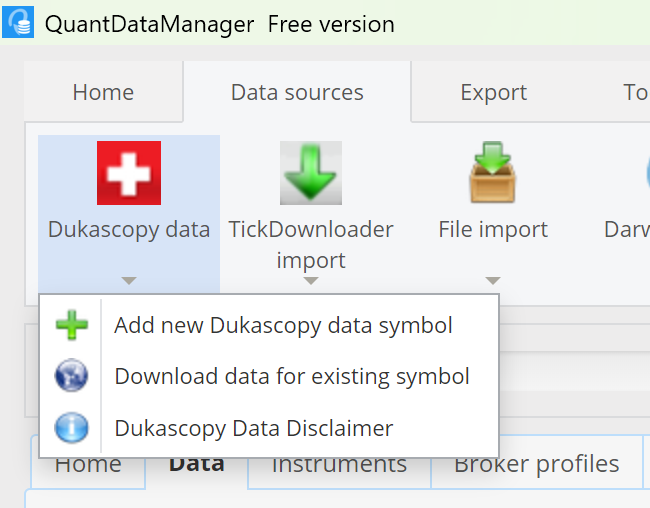This screenshot has width=650, height=508.
Task: Open the Broker profiles tab
Action: pos(536,465)
